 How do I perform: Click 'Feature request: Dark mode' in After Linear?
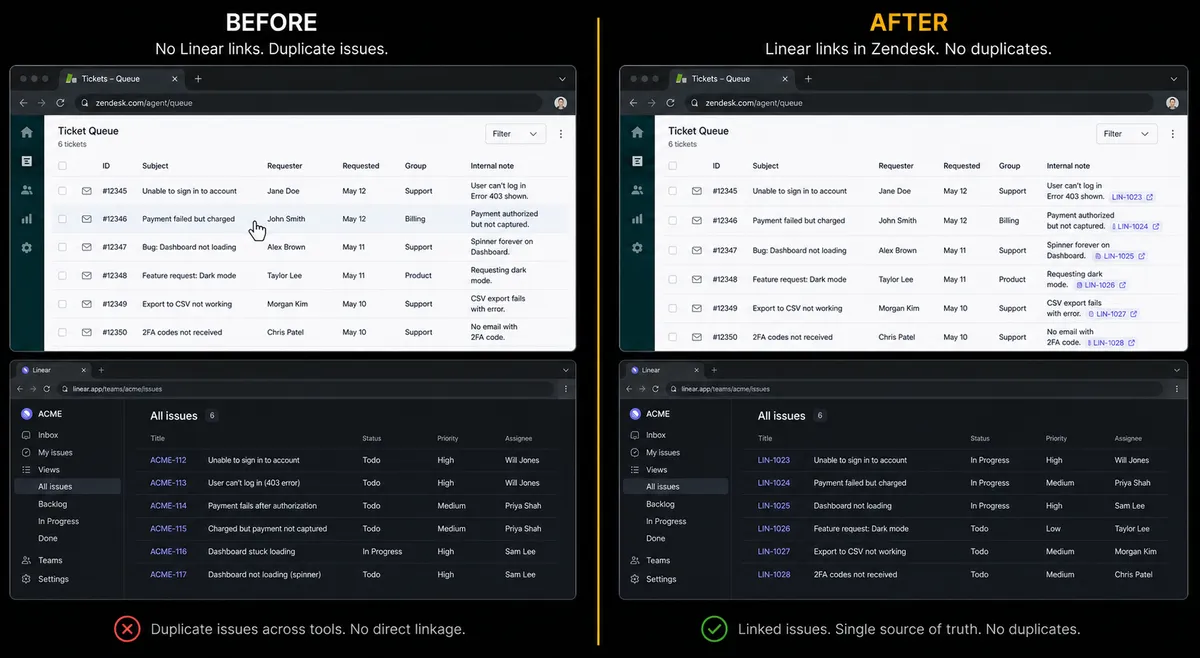coord(861,529)
